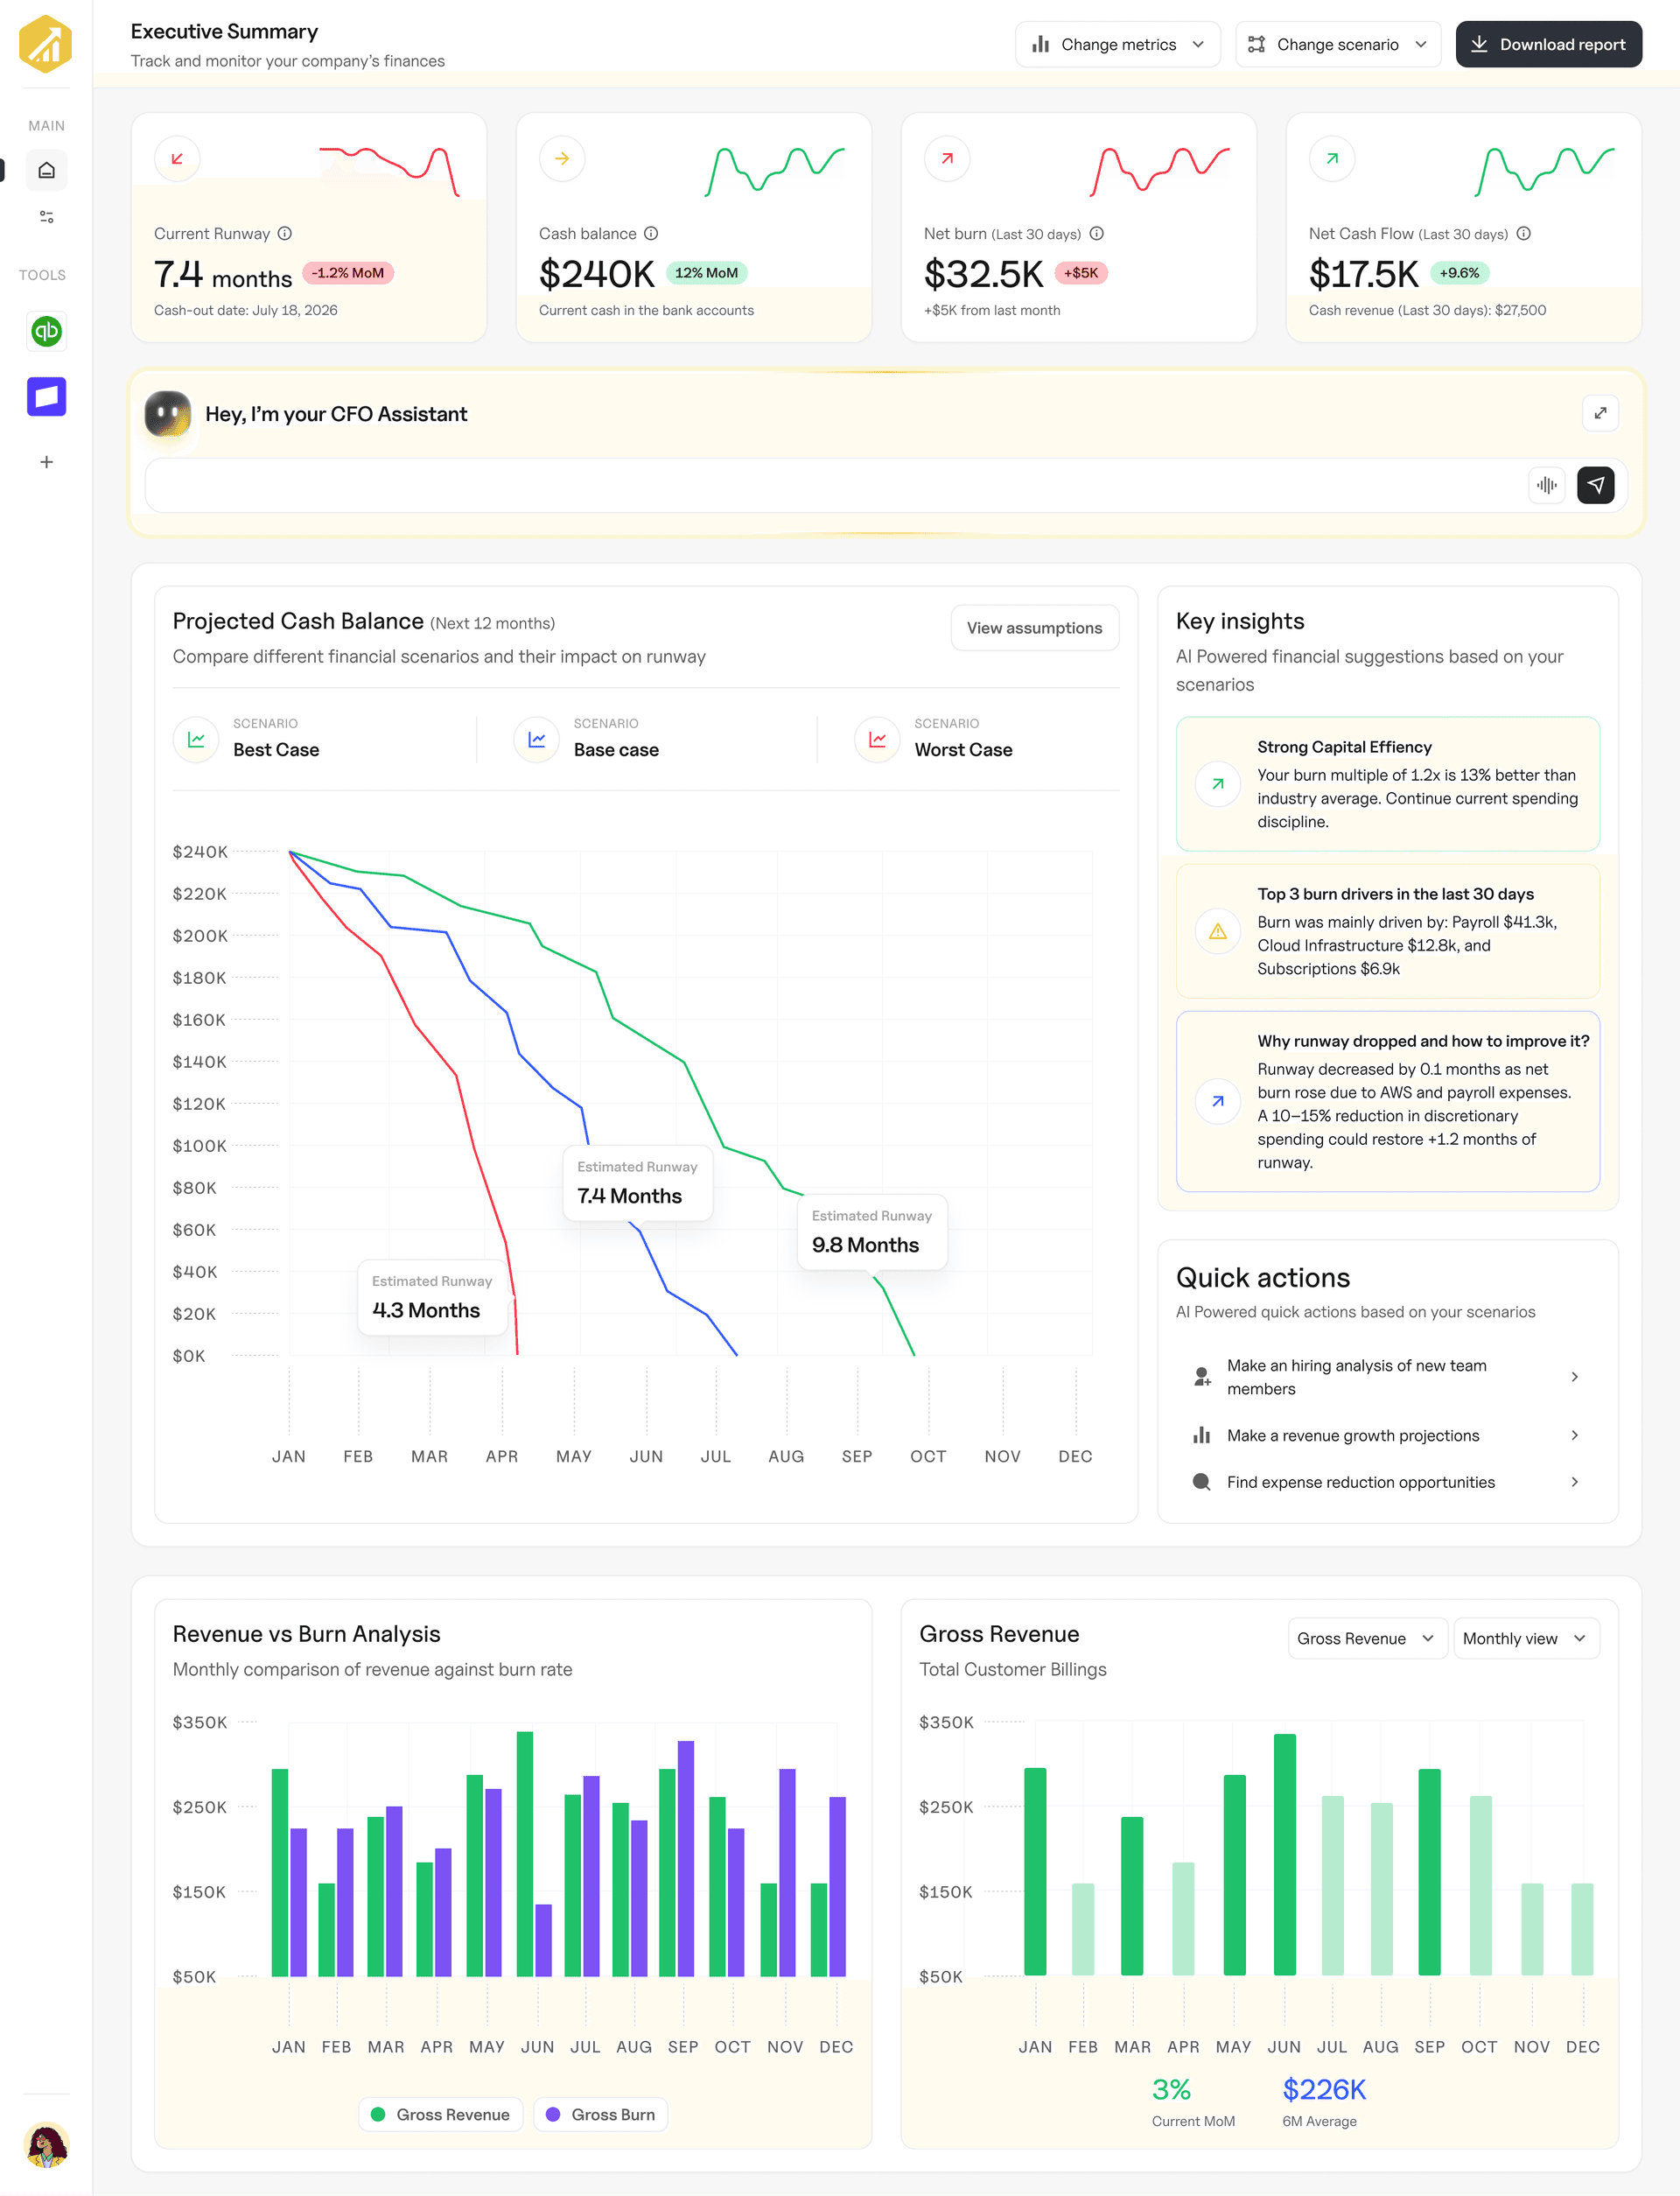Expand the Monthly view dropdown
1680x2196 pixels.
click(x=1525, y=1638)
